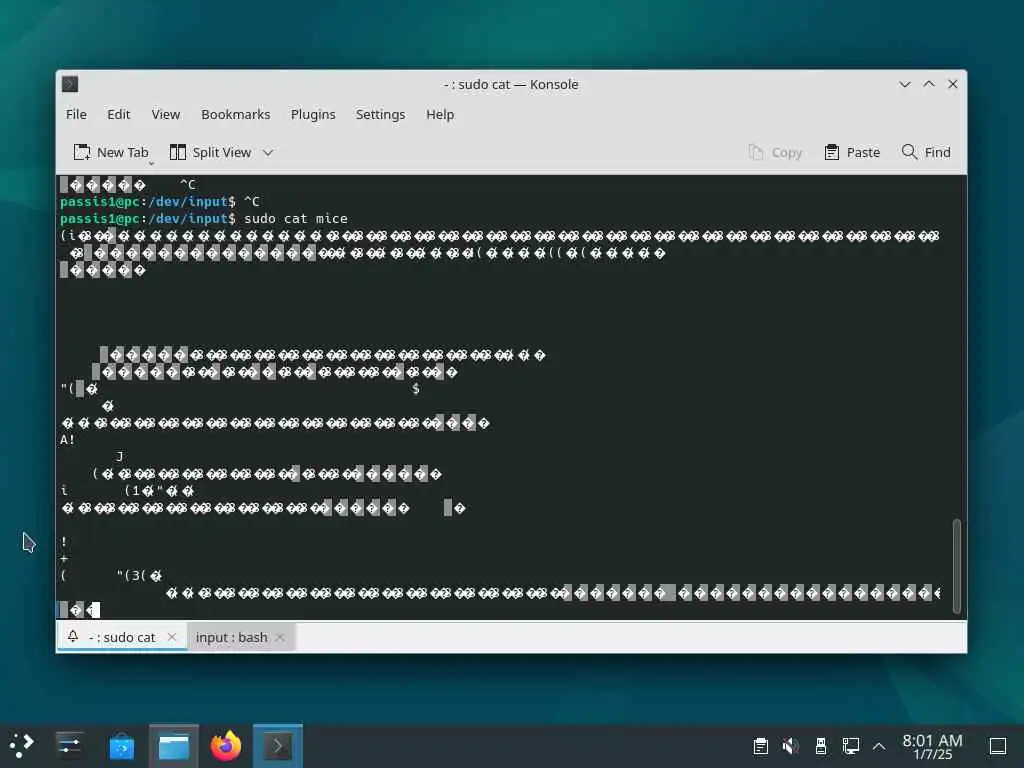Open the removable devices tray icon
This screenshot has height=768, width=1024.
coord(821,746)
